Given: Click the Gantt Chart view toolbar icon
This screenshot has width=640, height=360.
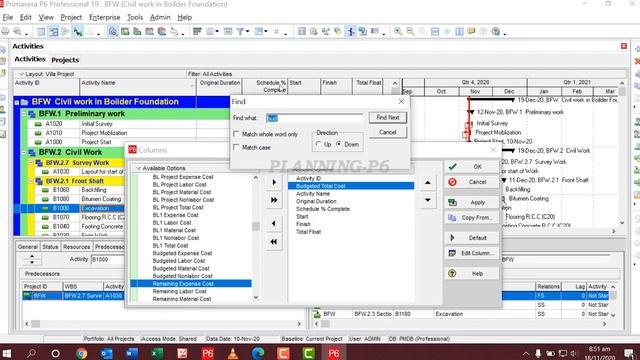Looking at the screenshot, I should point(53,31).
